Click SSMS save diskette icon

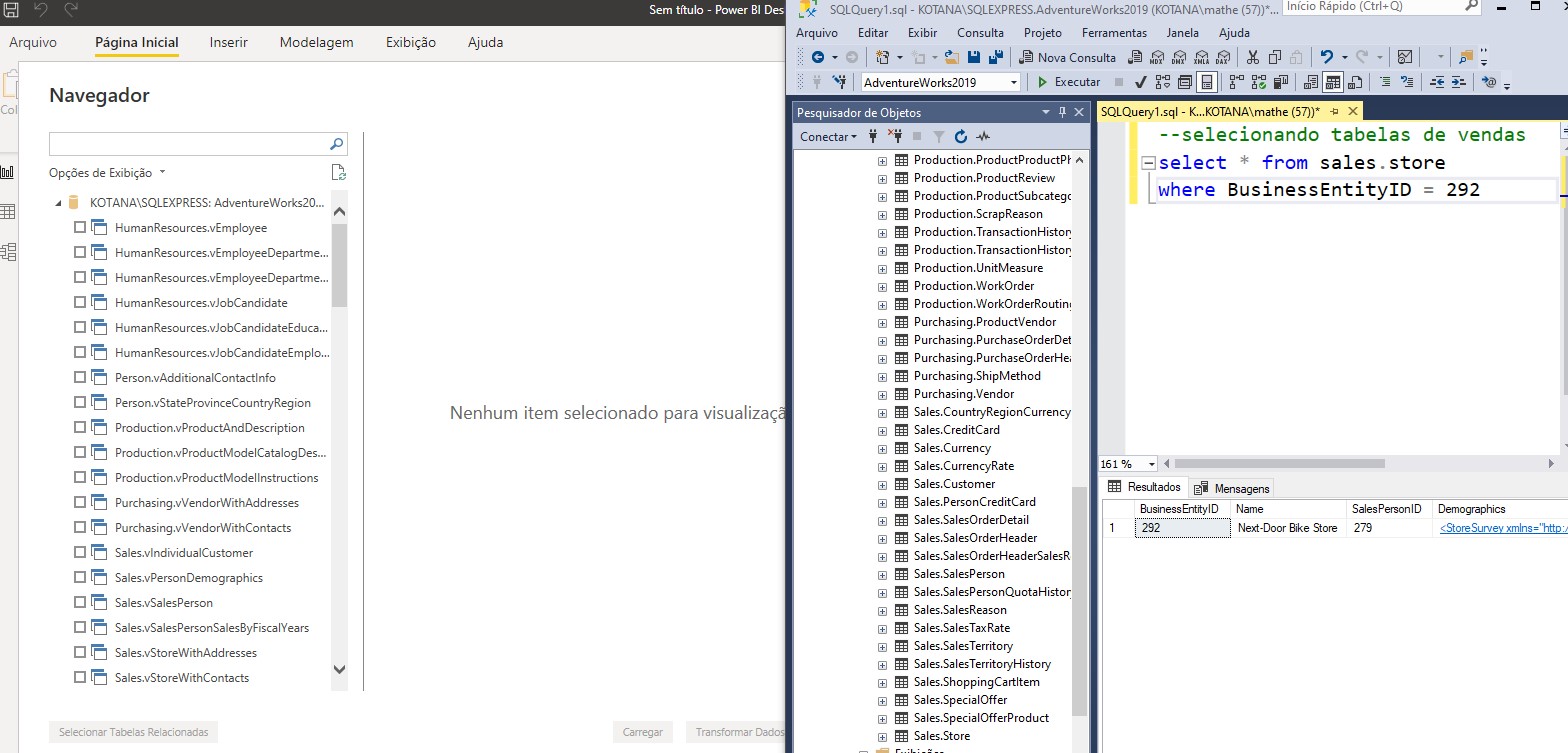(974, 57)
